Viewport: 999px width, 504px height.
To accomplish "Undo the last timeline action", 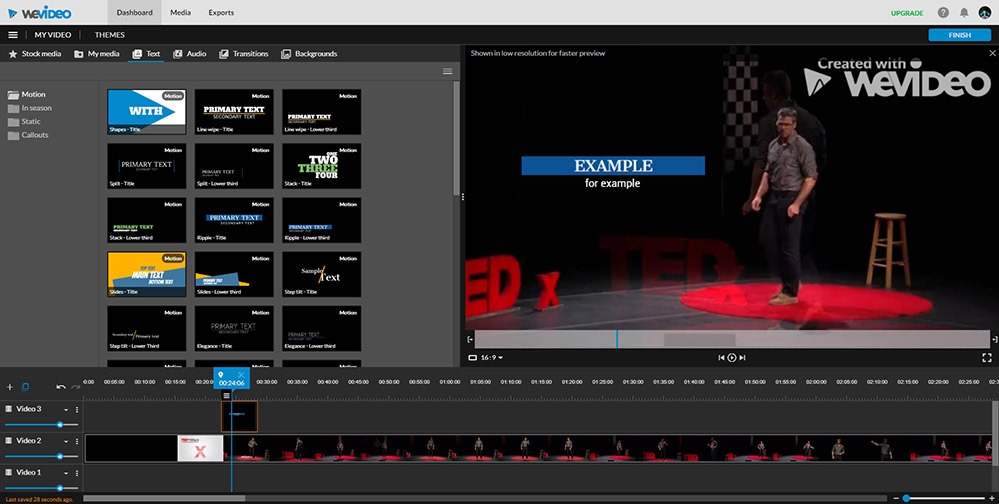I will (x=61, y=387).
